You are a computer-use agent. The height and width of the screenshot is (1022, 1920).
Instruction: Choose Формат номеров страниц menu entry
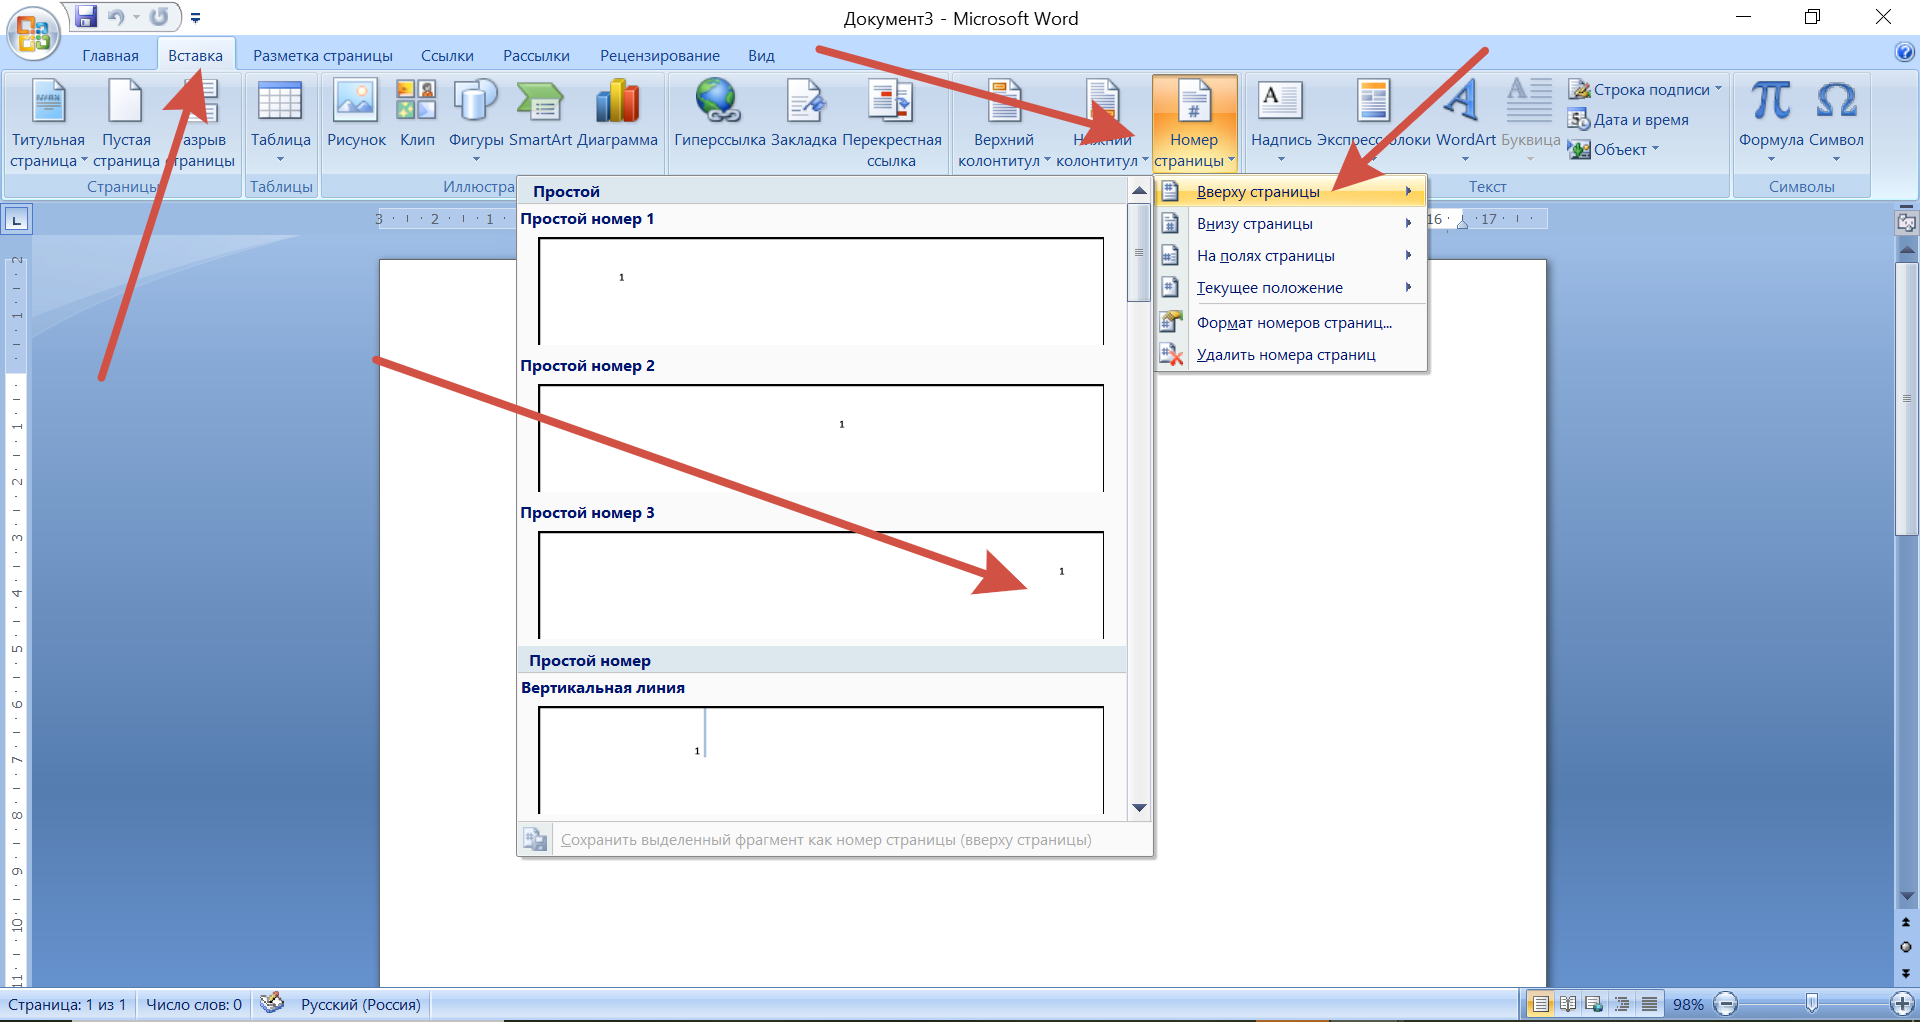point(1293,323)
